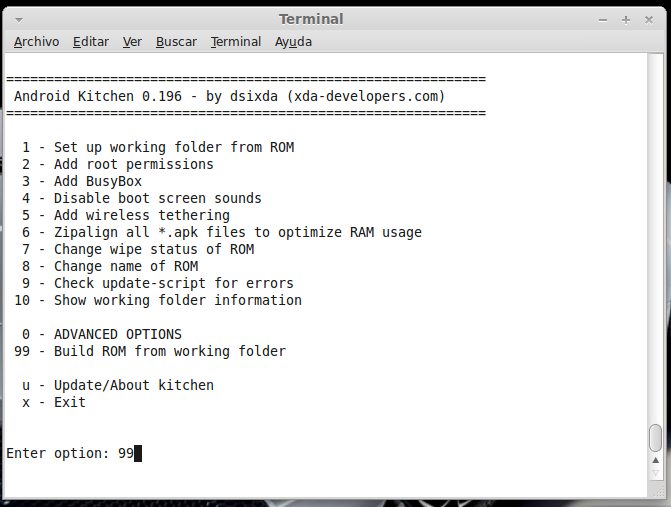Open the Ayuda menu

[x=293, y=42]
